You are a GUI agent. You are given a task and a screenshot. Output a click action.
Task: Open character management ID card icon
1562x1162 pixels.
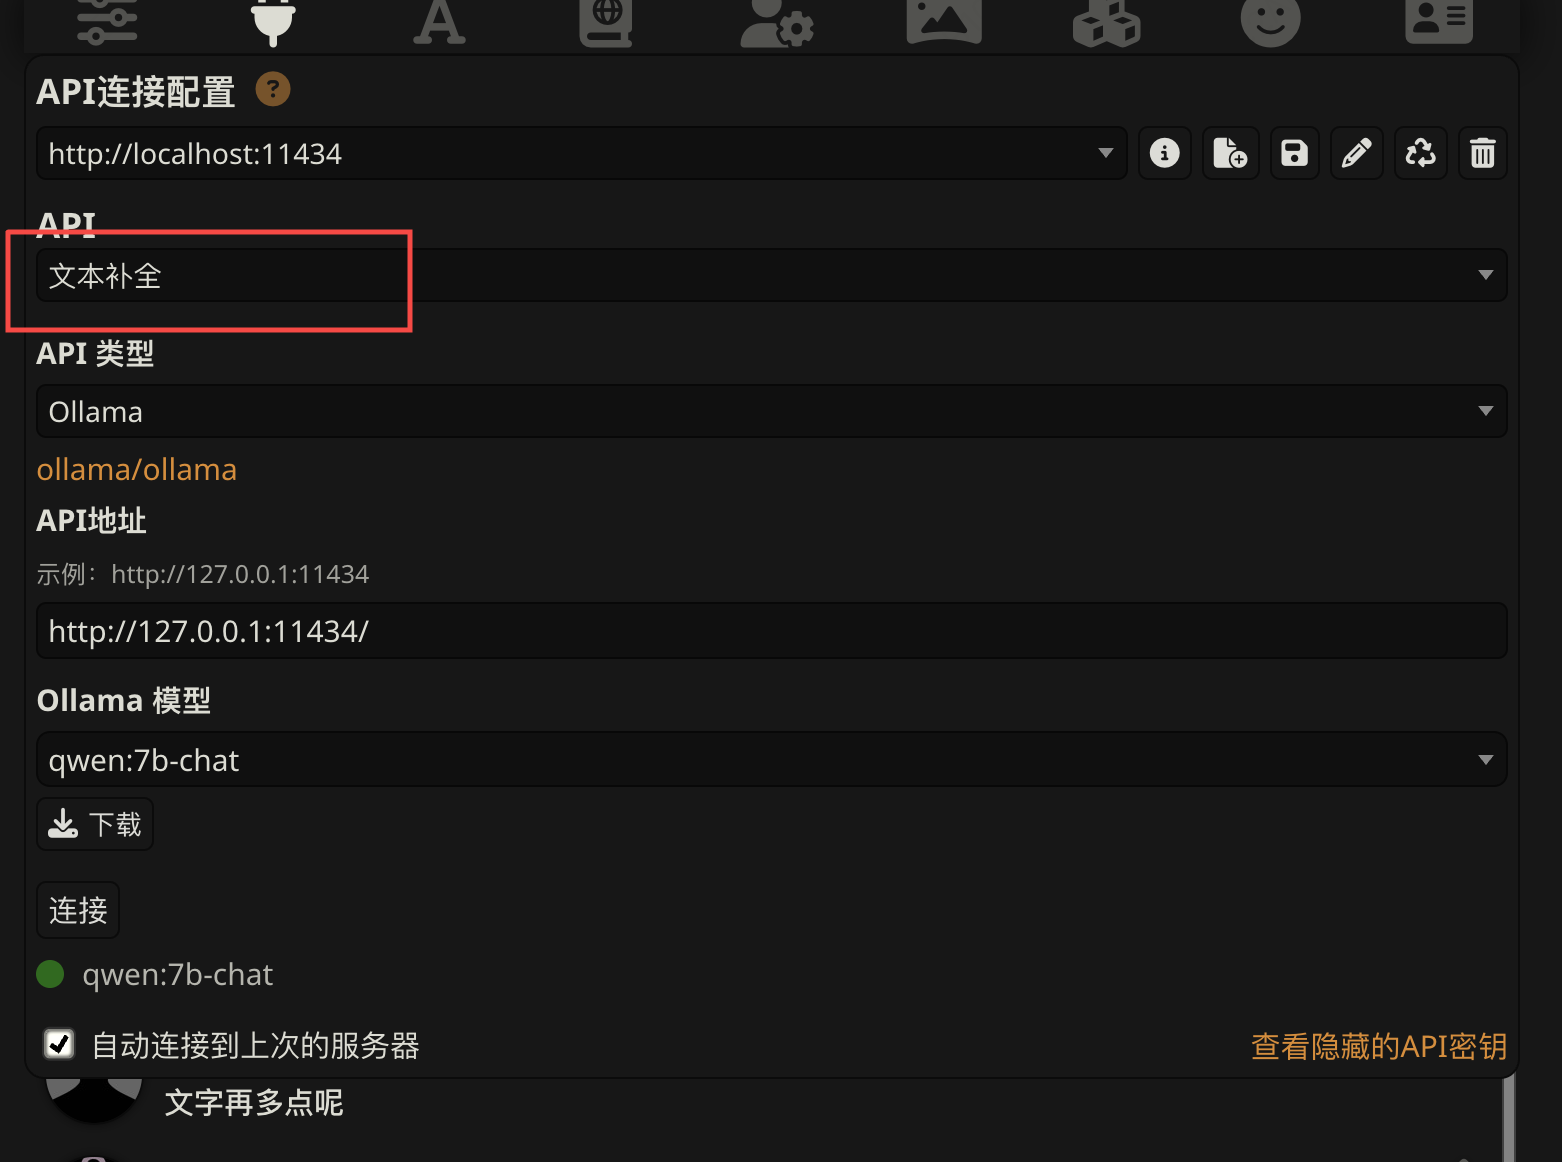1438,22
